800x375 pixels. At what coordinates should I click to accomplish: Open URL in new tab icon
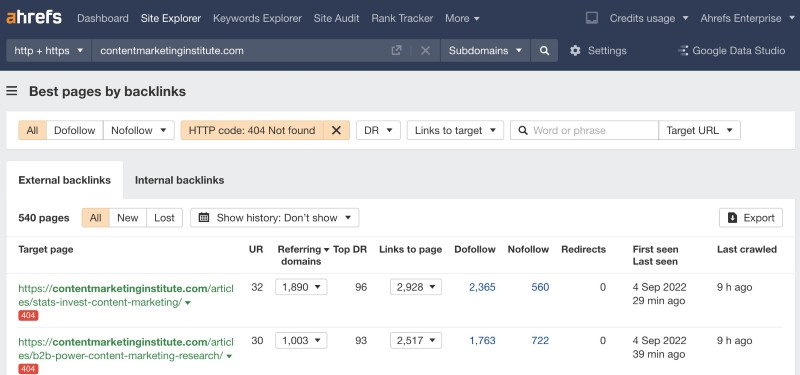[396, 51]
